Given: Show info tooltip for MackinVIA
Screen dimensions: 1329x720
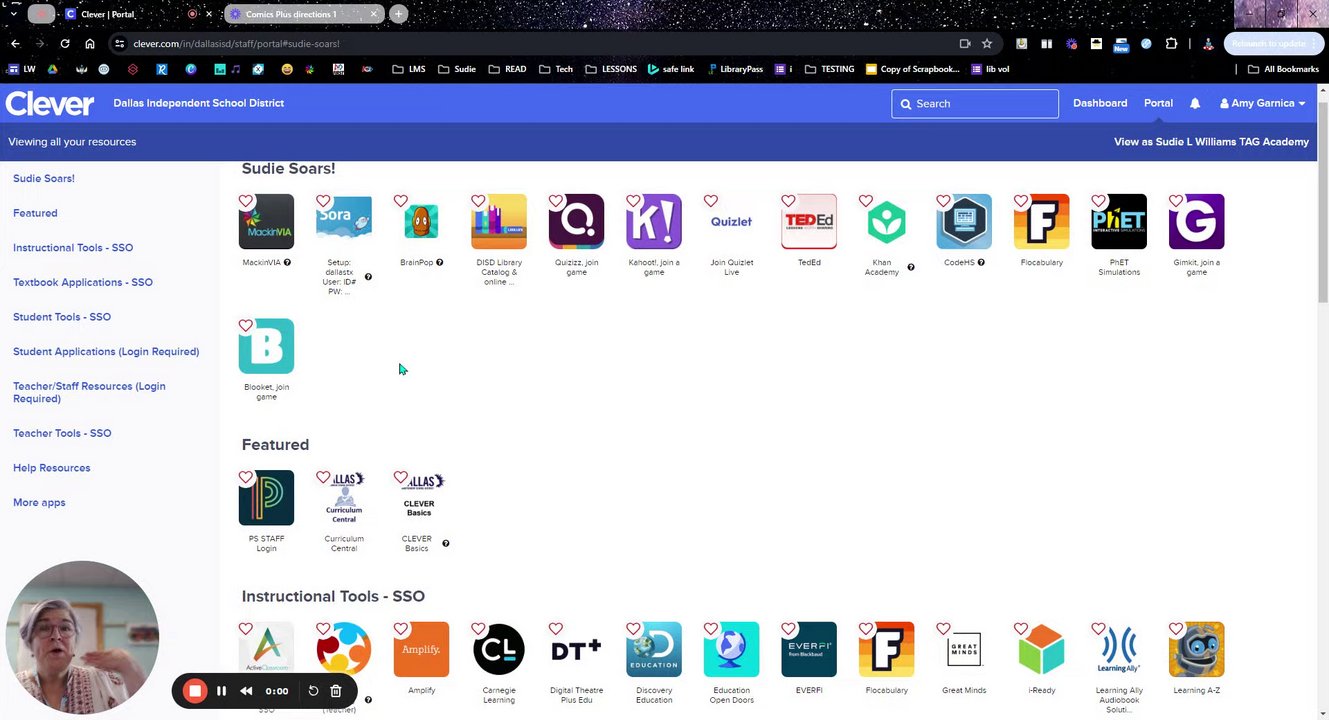Looking at the screenshot, I should click(x=287, y=262).
